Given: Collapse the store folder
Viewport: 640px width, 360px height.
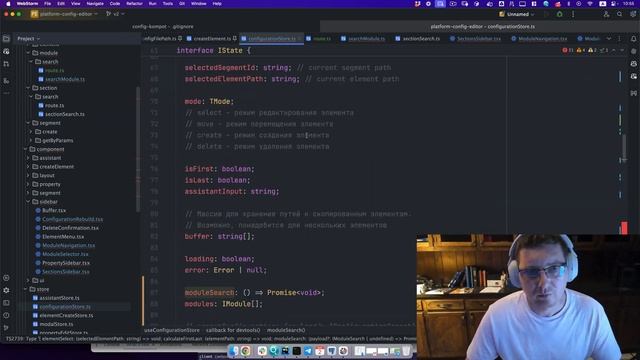Looking at the screenshot, I should [x=25, y=289].
